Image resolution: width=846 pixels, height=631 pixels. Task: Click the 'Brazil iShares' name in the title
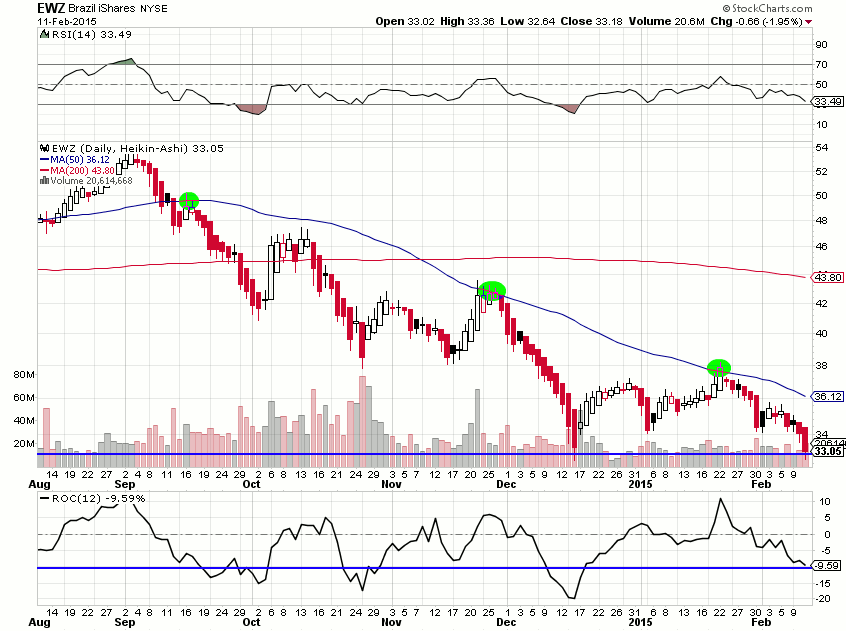pyautogui.click(x=102, y=9)
